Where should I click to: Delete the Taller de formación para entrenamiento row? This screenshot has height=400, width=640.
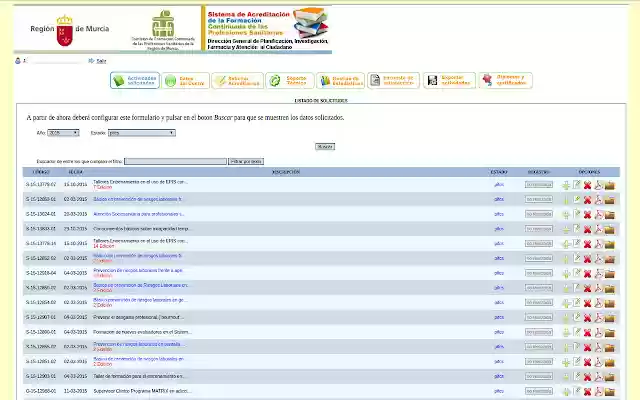coord(587,377)
